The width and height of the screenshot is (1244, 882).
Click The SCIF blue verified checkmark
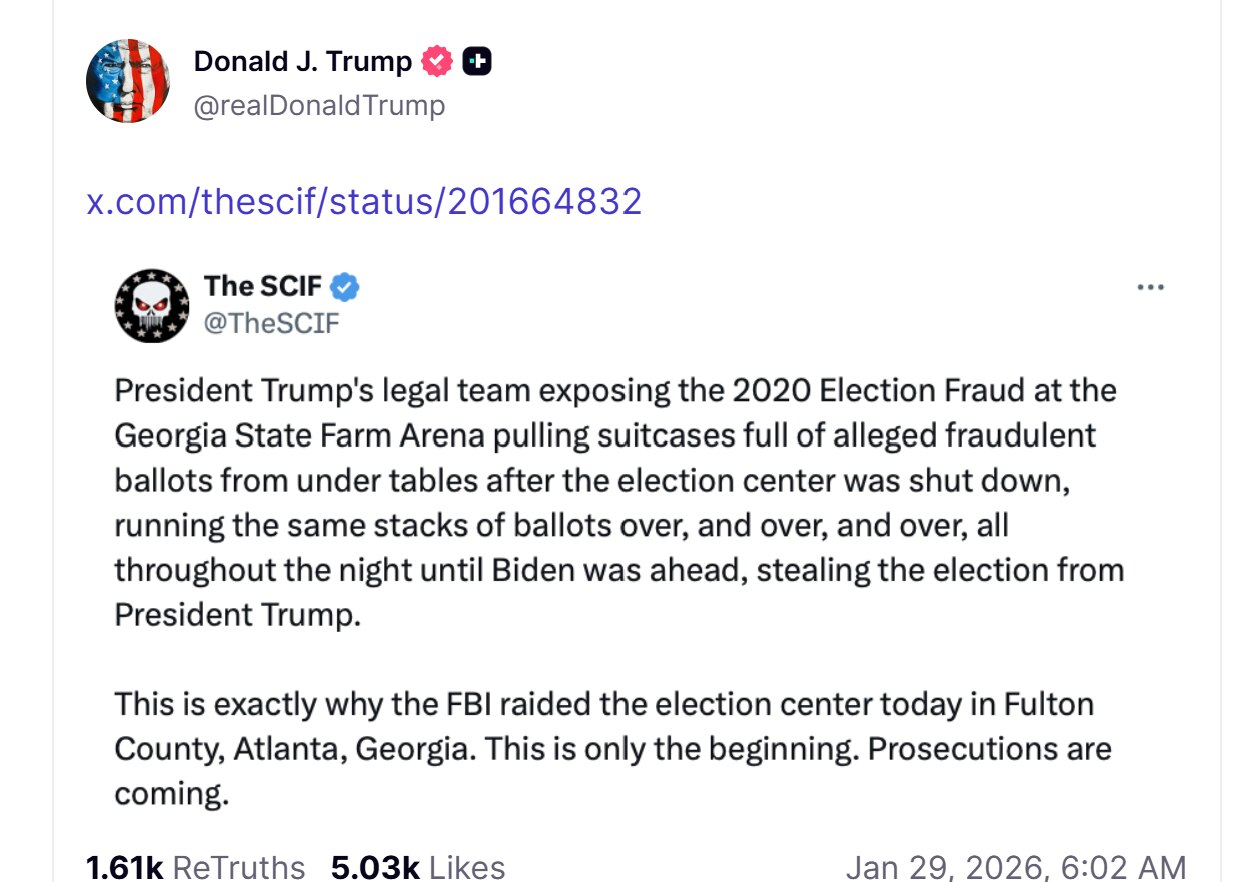pyautogui.click(x=345, y=287)
